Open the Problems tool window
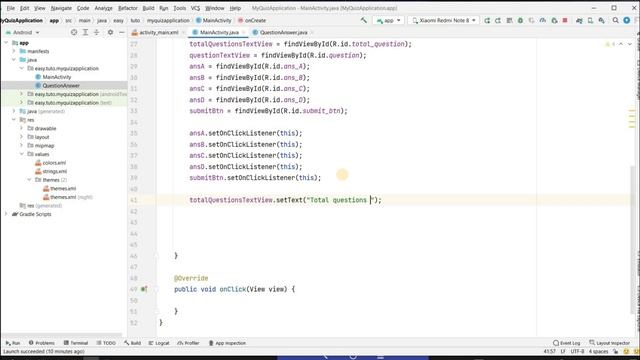 pos(42,343)
